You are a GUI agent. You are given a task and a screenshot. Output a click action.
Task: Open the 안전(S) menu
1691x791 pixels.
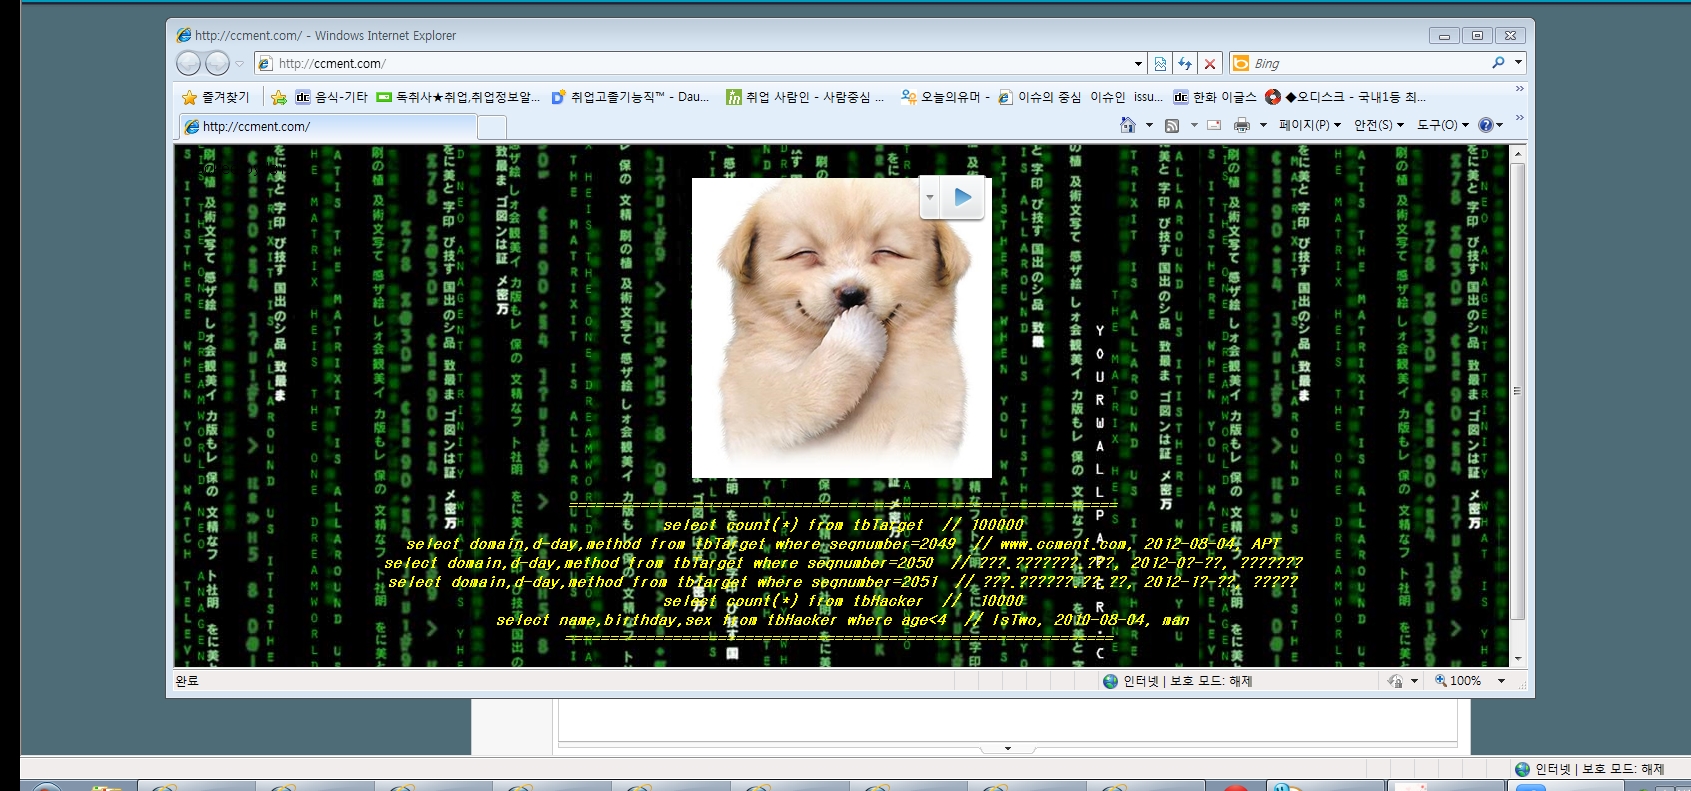tap(1379, 125)
